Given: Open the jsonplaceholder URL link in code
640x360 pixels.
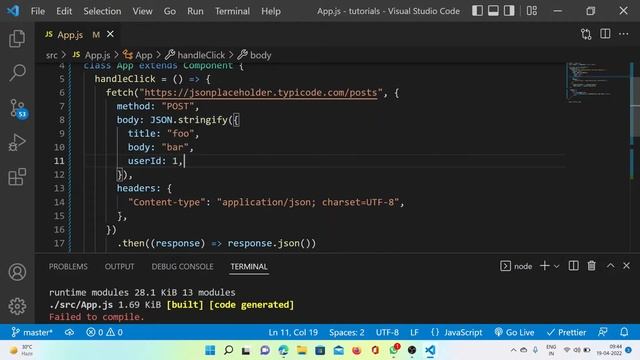Looking at the screenshot, I should tap(260, 93).
